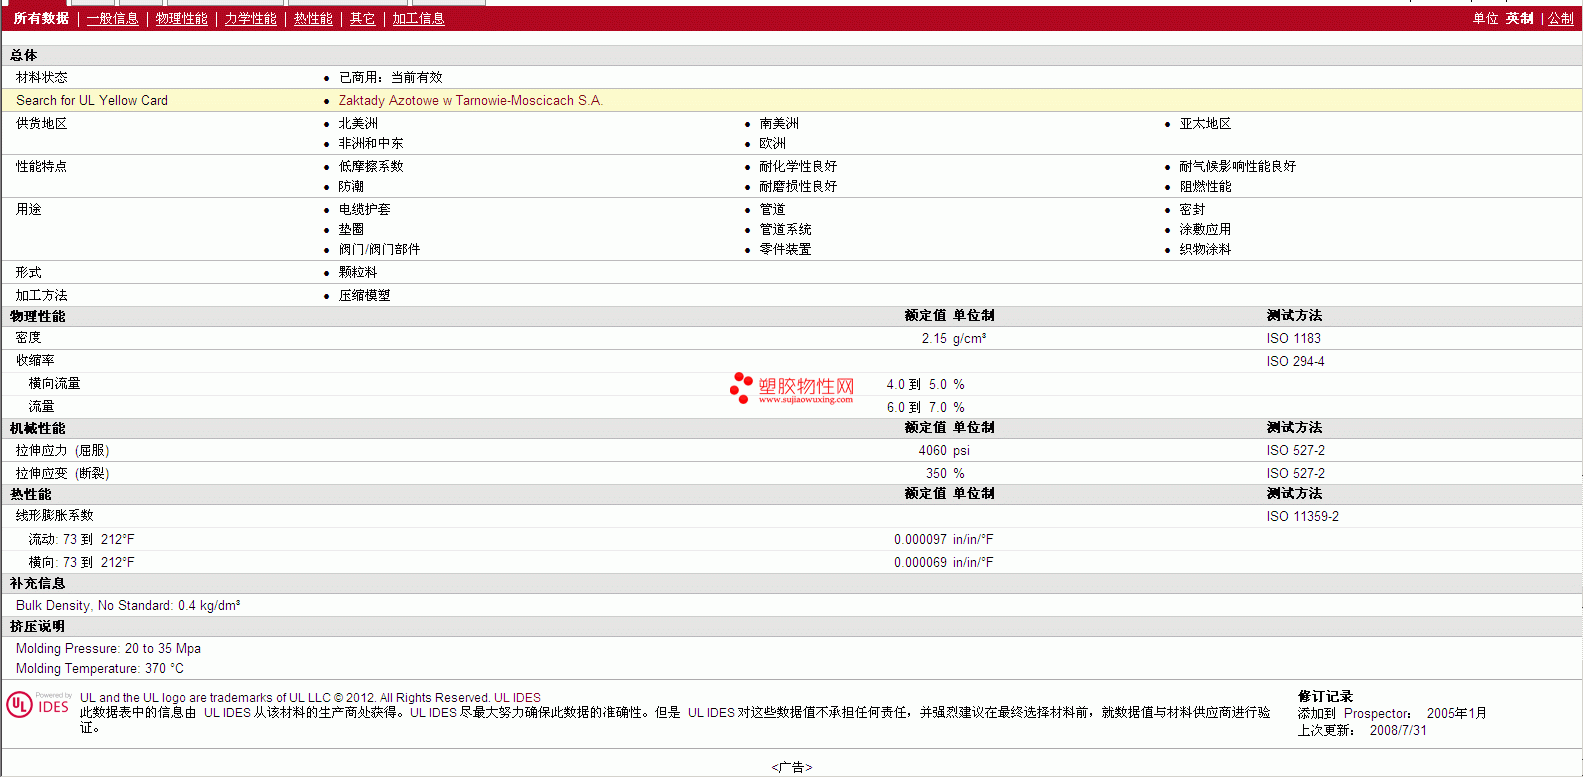Open the 力学性能 tab
Screen dimensions: 1583x777
251,18
